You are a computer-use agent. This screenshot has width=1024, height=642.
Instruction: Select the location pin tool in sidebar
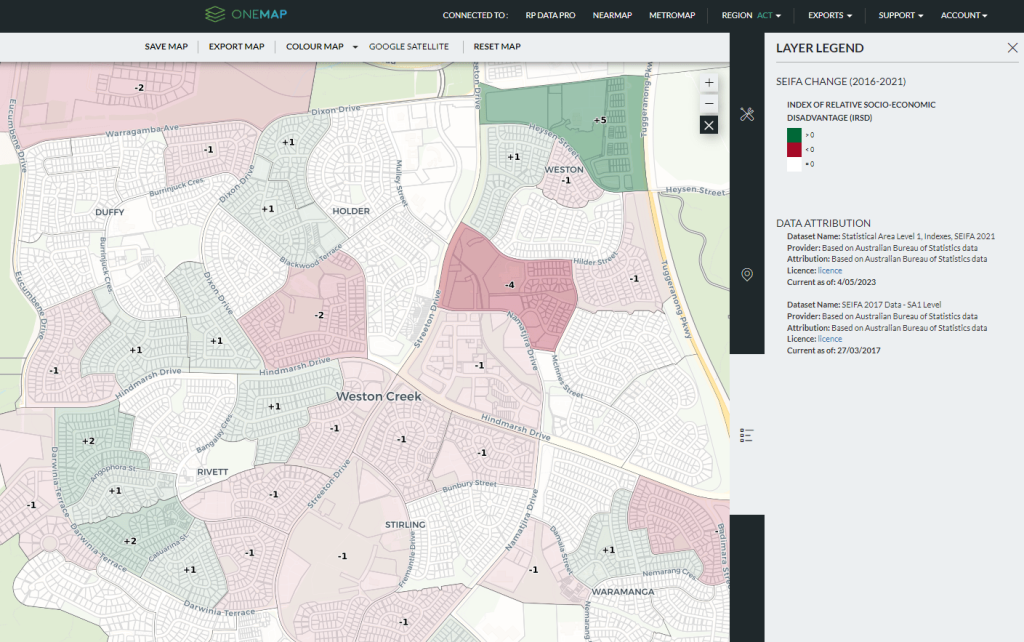(x=746, y=273)
